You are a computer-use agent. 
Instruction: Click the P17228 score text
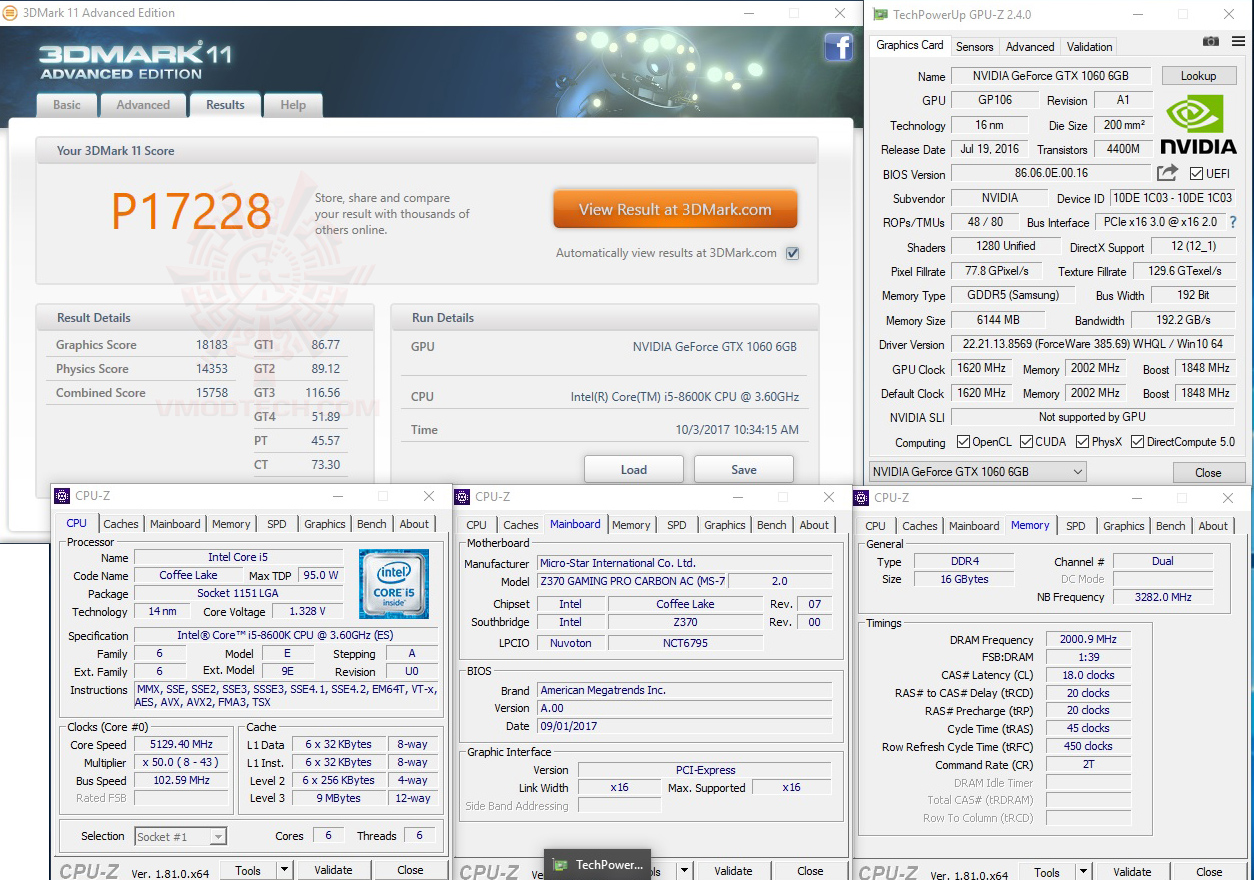coord(191,211)
